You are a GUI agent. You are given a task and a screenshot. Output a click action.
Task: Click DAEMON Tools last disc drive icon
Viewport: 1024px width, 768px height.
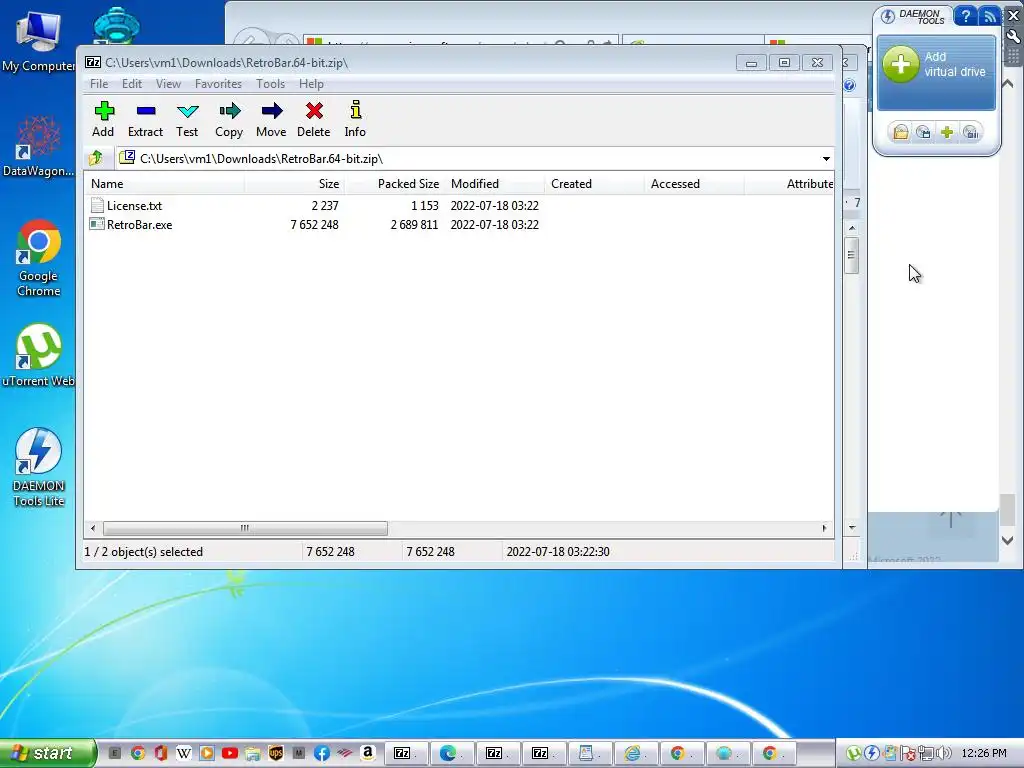[x=971, y=133]
